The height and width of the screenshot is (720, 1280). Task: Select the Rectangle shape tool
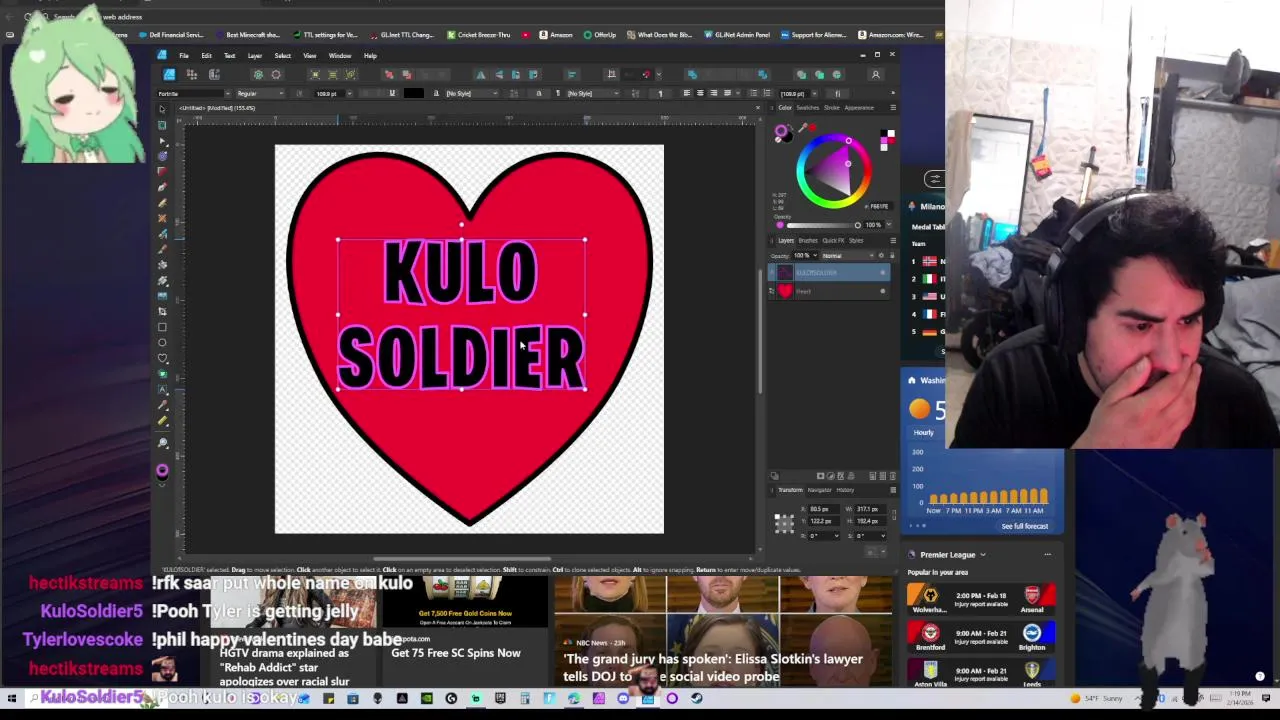(x=162, y=327)
